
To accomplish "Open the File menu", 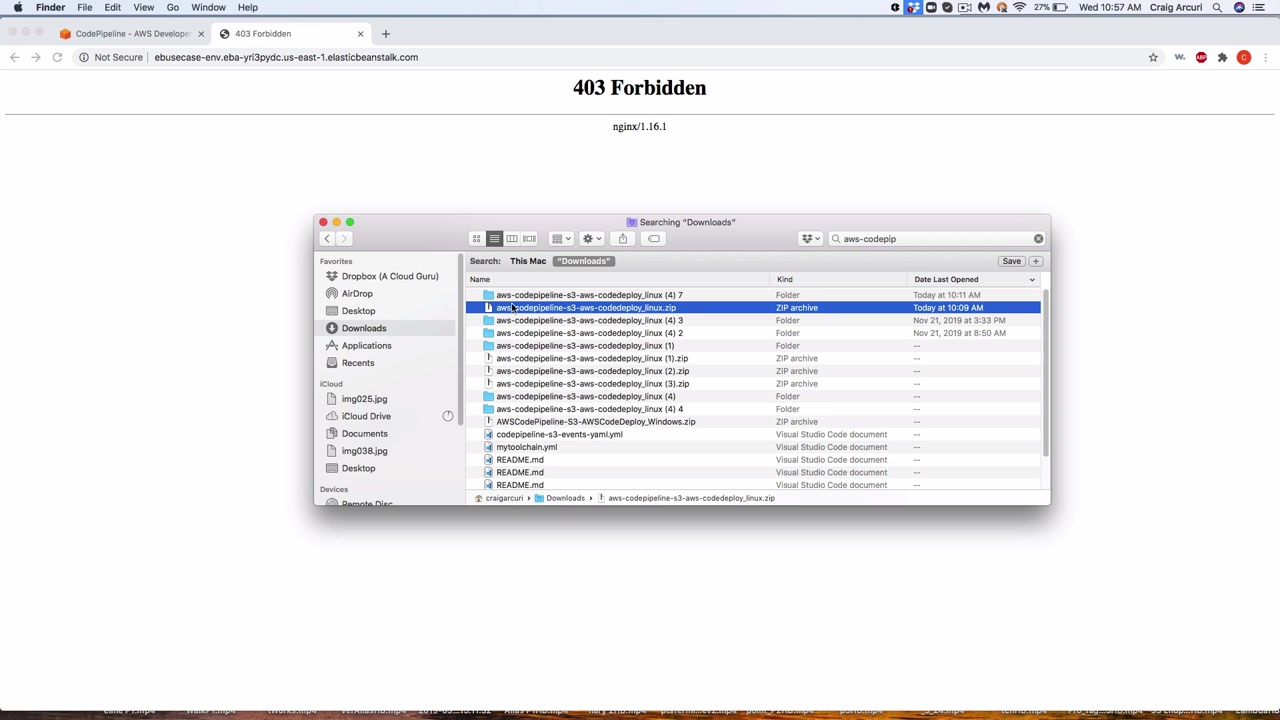I will [85, 7].
